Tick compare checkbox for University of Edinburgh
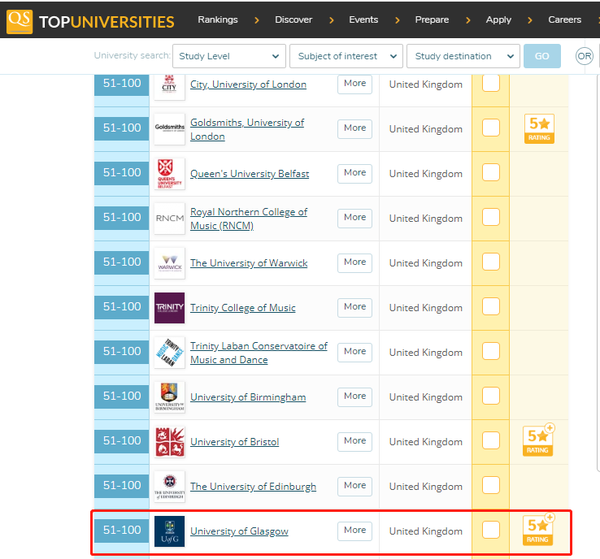The width and height of the screenshot is (600, 559). pyautogui.click(x=491, y=486)
